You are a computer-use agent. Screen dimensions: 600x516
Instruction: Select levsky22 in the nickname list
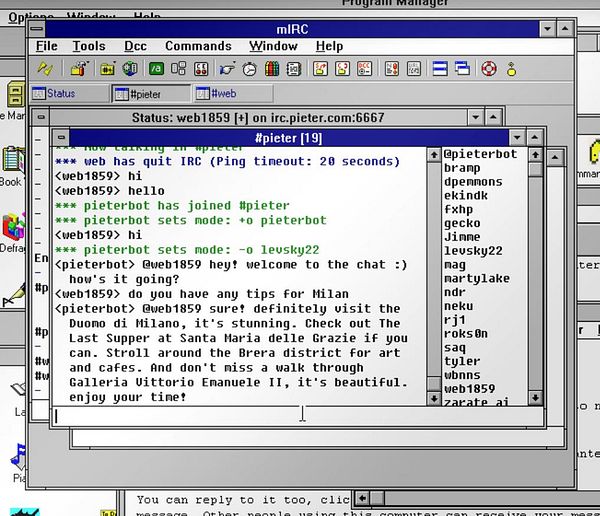pos(473,251)
